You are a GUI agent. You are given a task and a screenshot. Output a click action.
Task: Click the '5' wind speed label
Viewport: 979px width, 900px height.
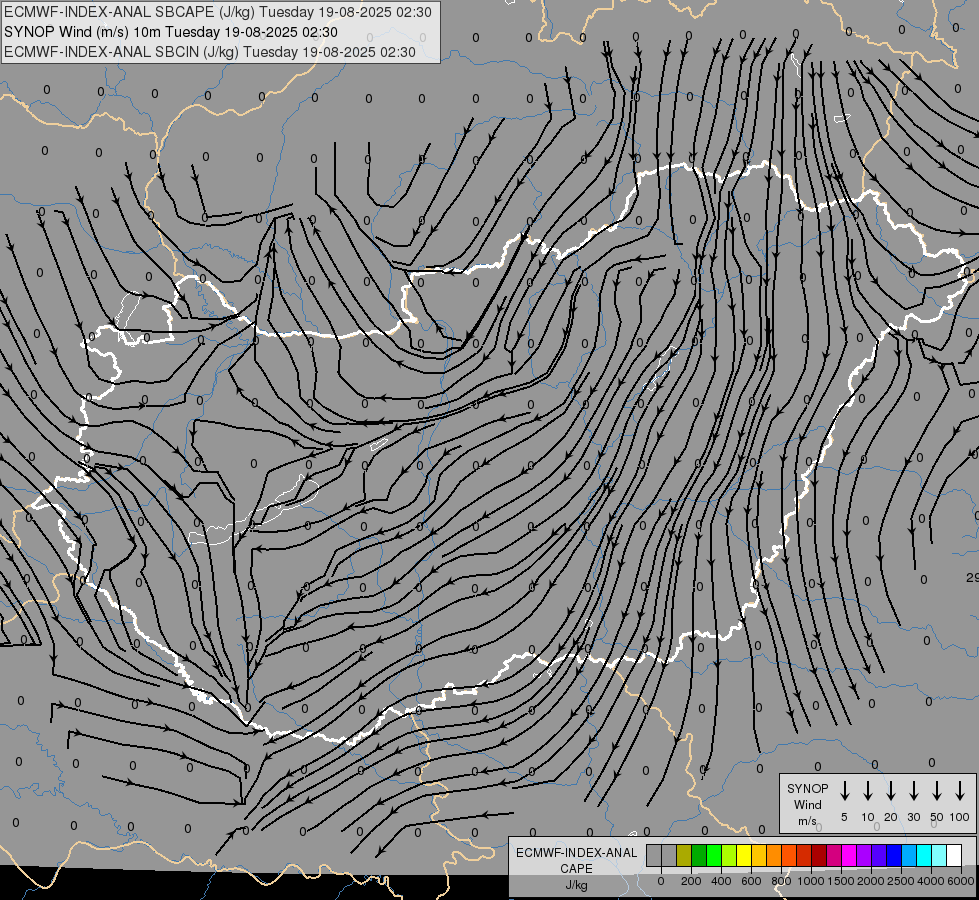pyautogui.click(x=844, y=817)
